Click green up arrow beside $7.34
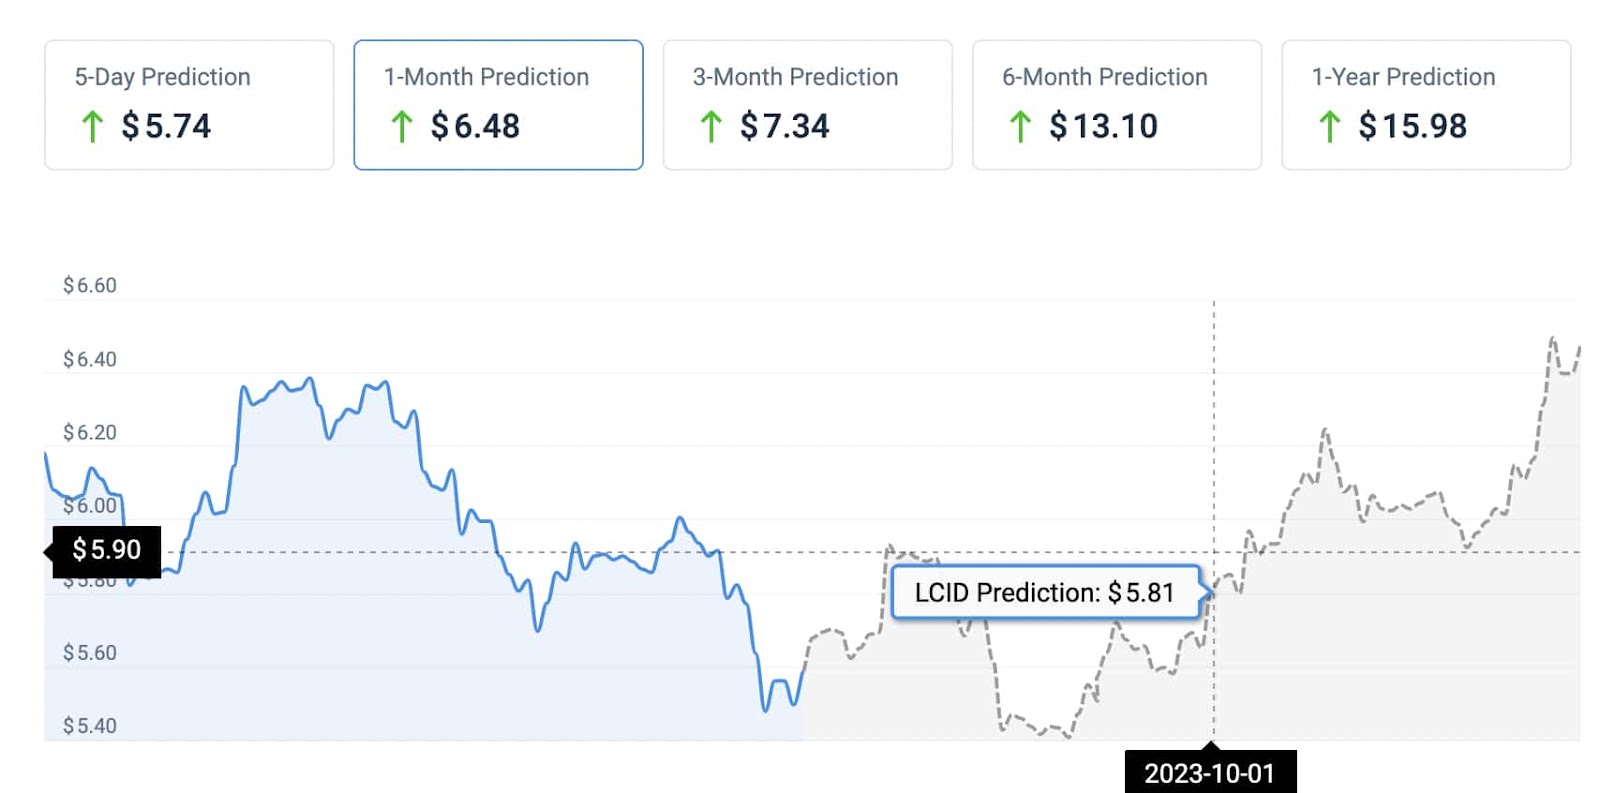The image size is (1600, 793). coord(711,127)
